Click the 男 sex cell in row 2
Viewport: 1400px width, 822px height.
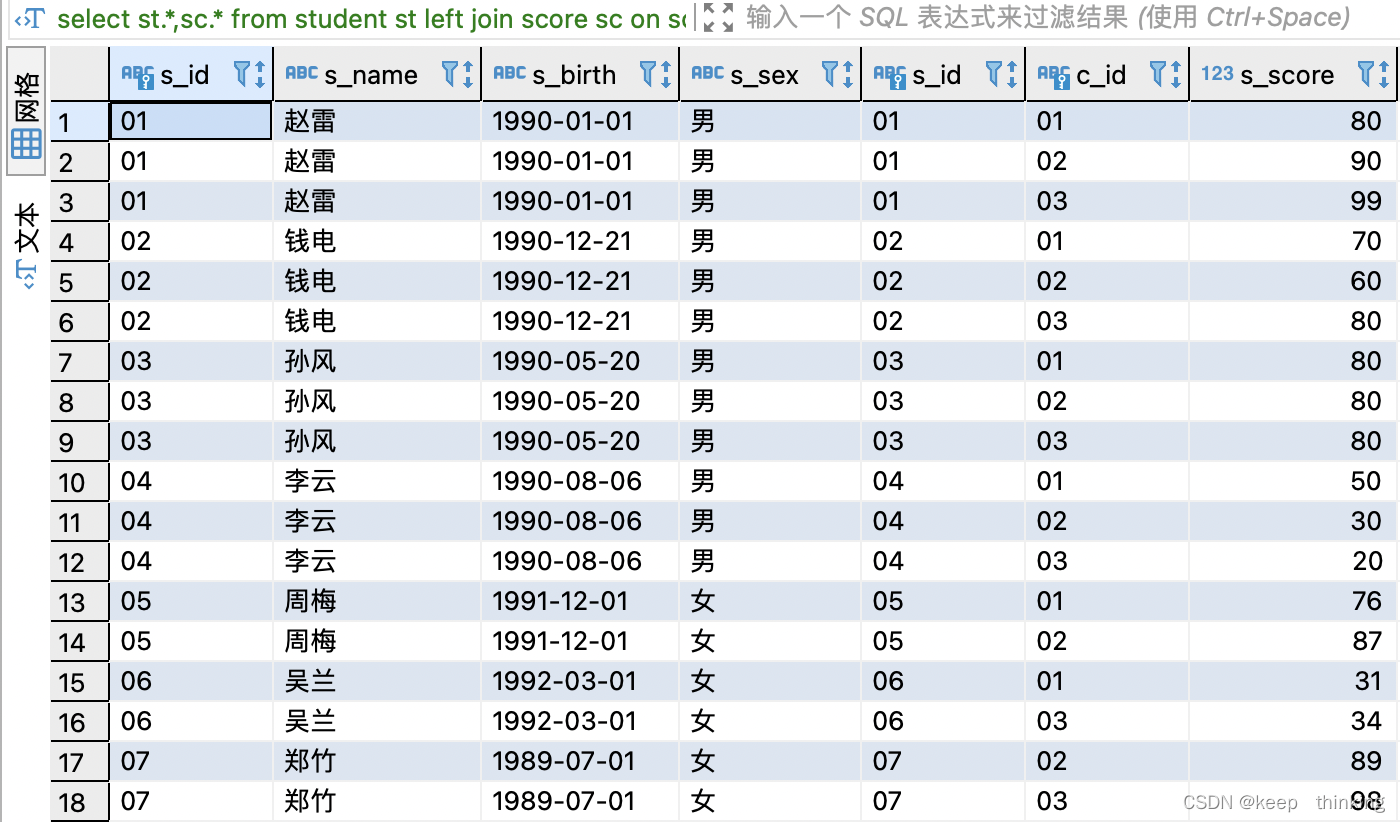[770, 161]
